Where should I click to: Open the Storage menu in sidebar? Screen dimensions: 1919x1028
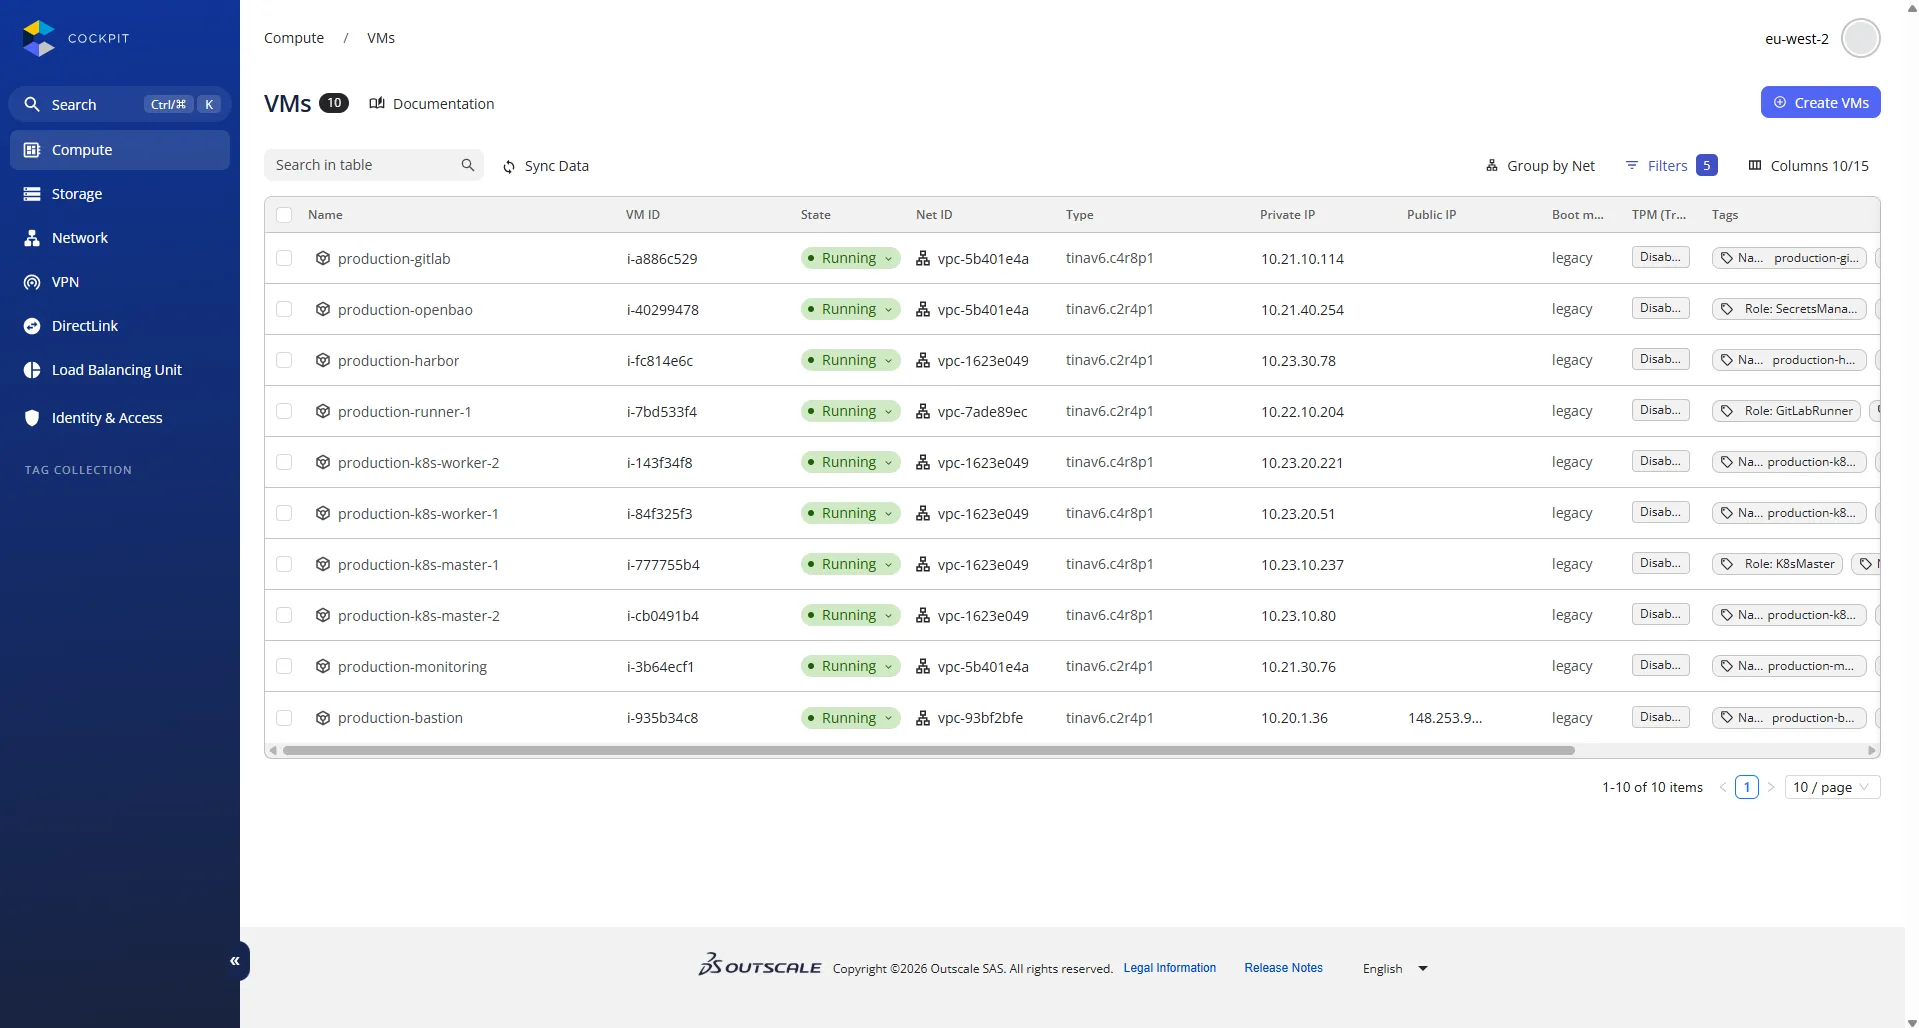[x=77, y=194]
